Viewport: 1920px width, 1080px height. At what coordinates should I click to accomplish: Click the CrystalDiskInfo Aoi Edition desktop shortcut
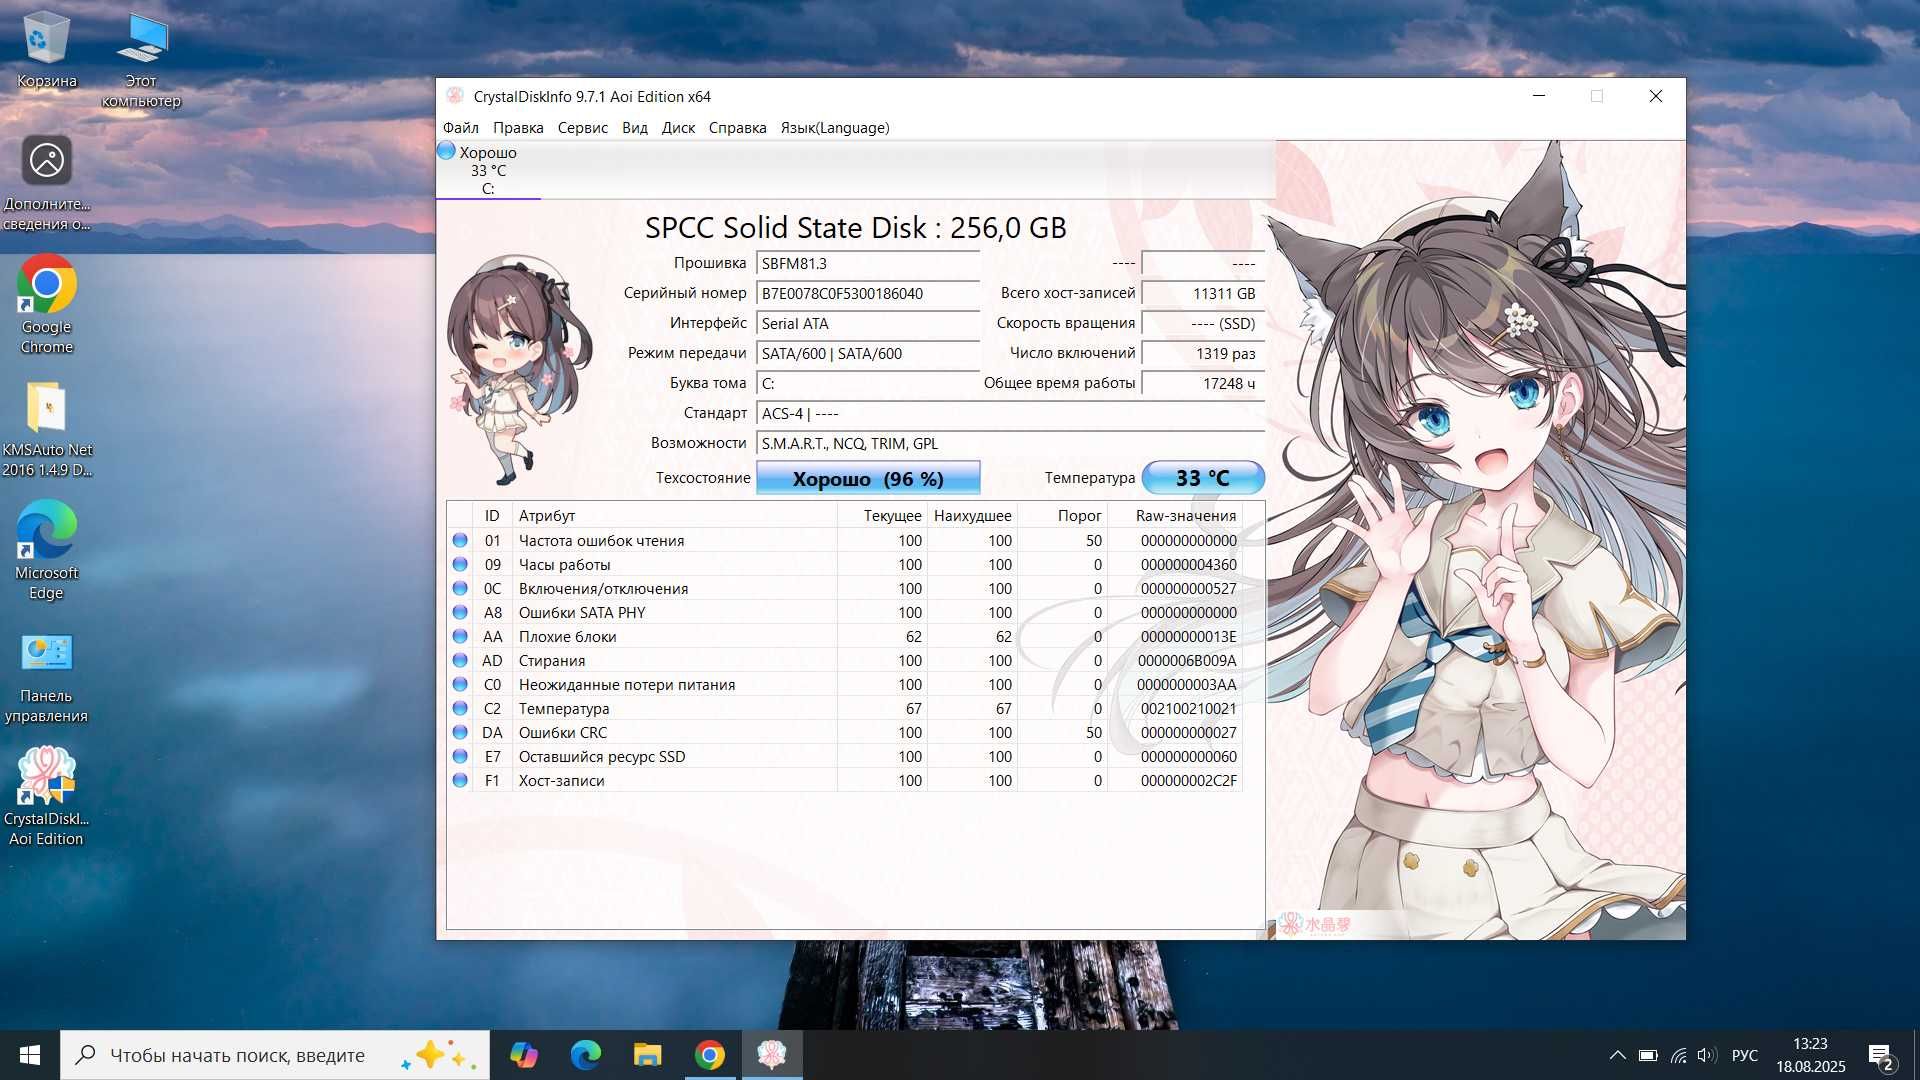(46, 797)
